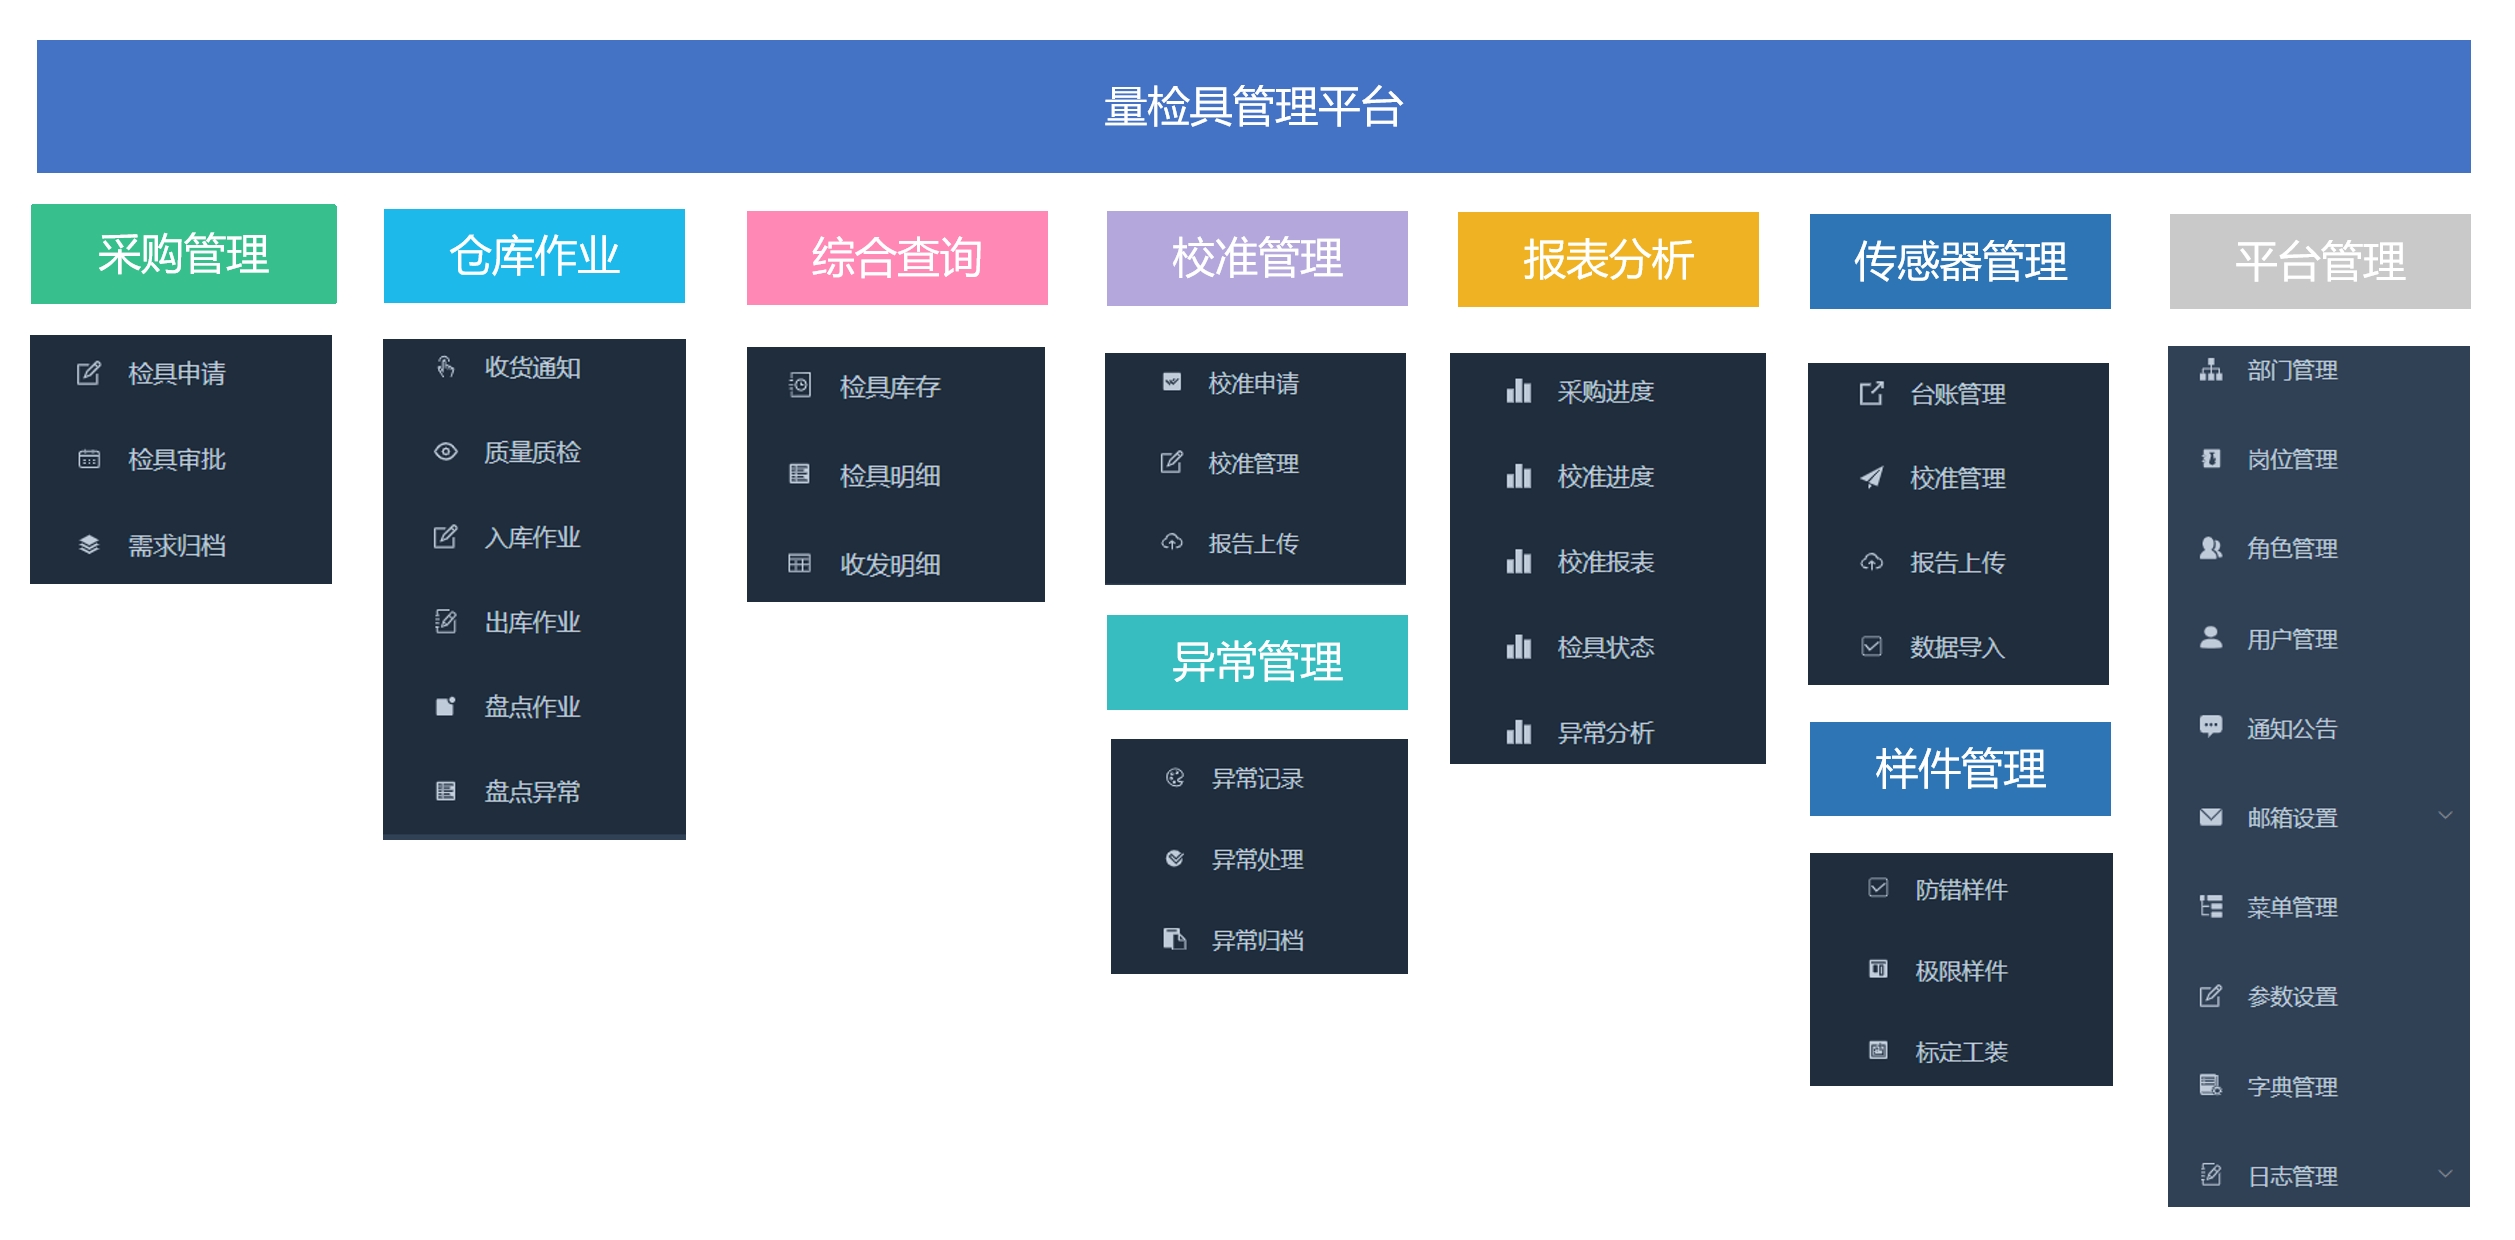Click the tree list icon beside 菜单管理
The width and height of the screenshot is (2515, 1240).
[2211, 907]
